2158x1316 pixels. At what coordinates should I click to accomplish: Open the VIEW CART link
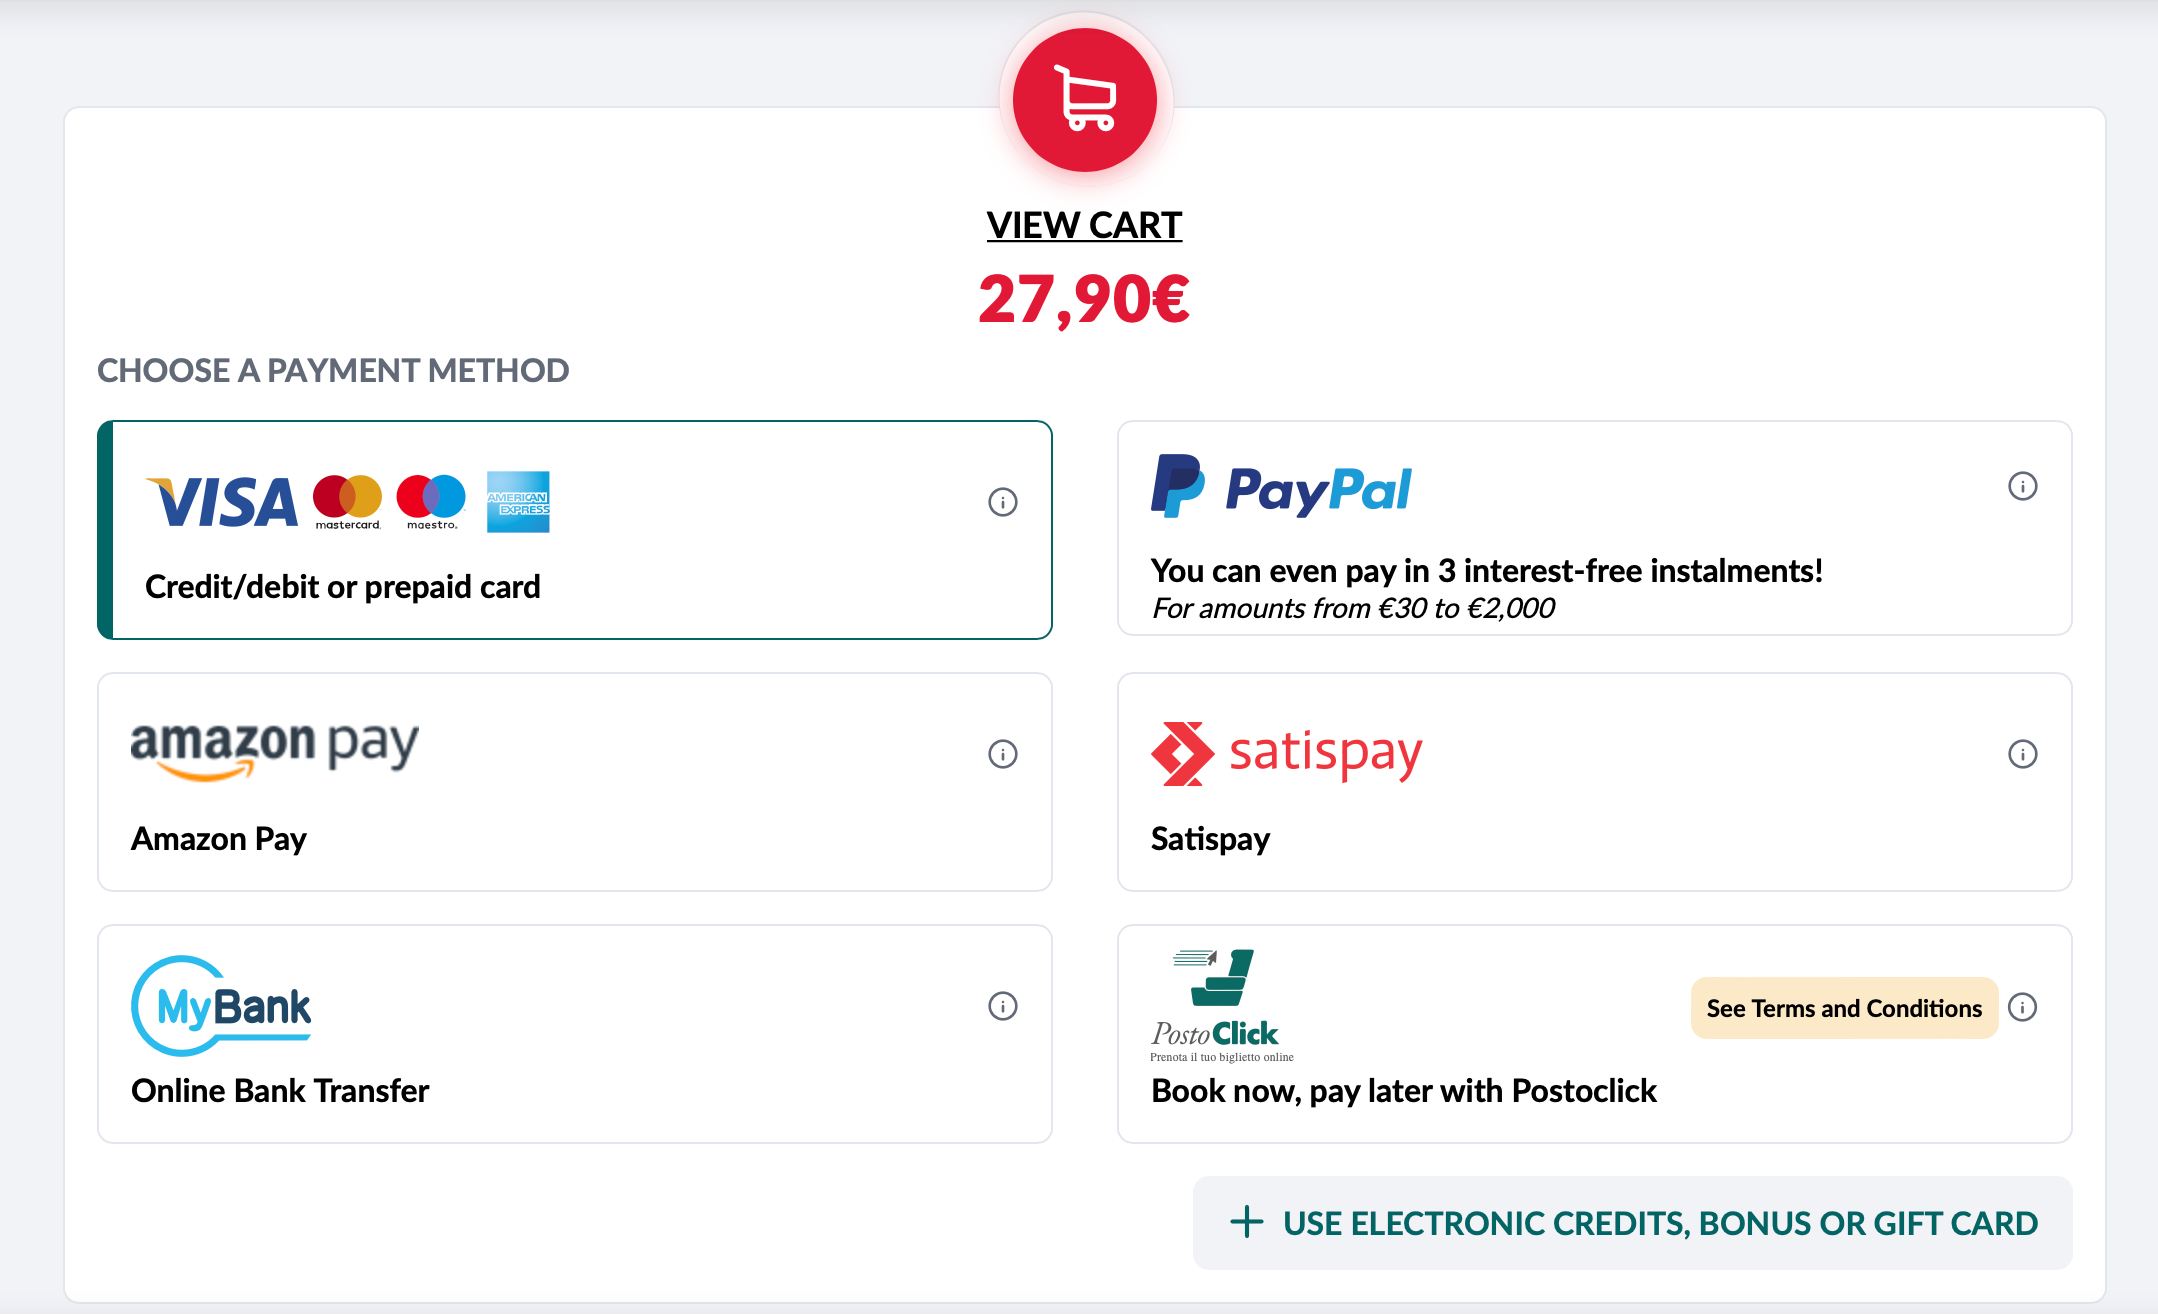coord(1085,225)
